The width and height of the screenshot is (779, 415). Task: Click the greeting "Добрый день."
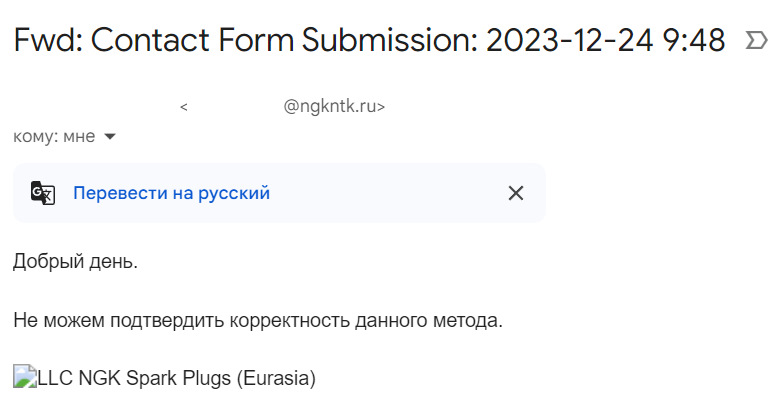[x=75, y=262]
